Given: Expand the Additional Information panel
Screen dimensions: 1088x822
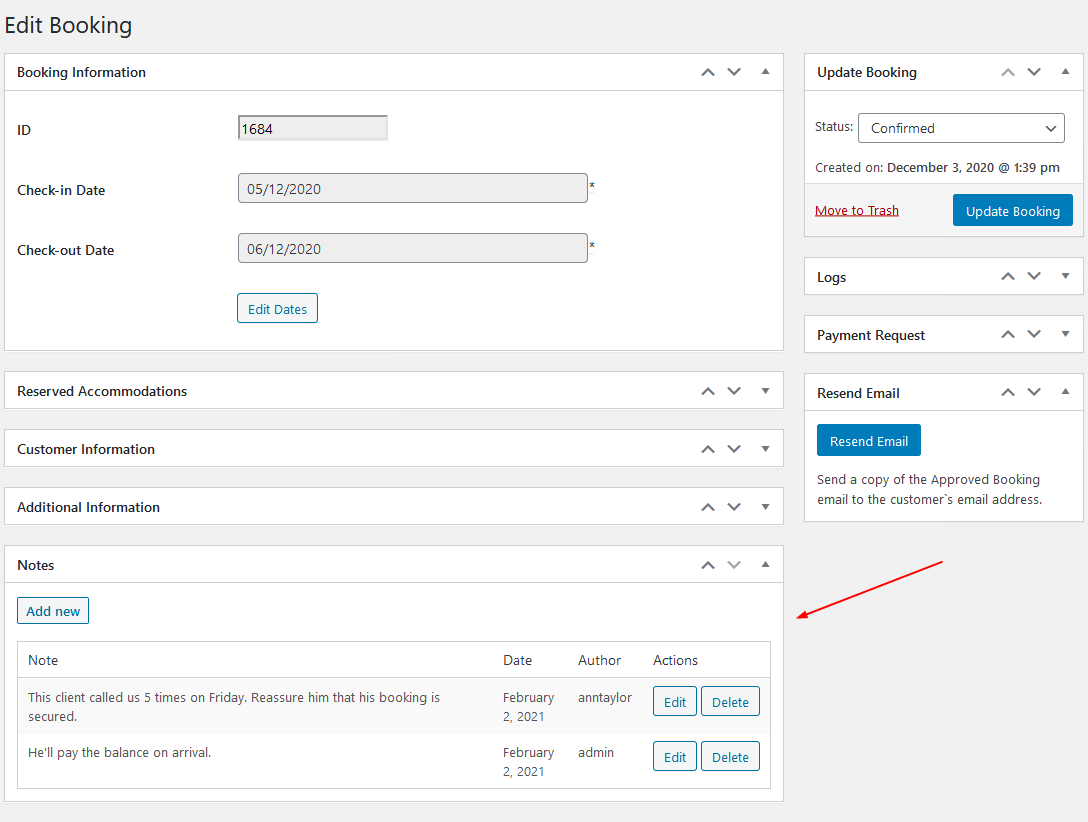Looking at the screenshot, I should pyautogui.click(x=765, y=506).
